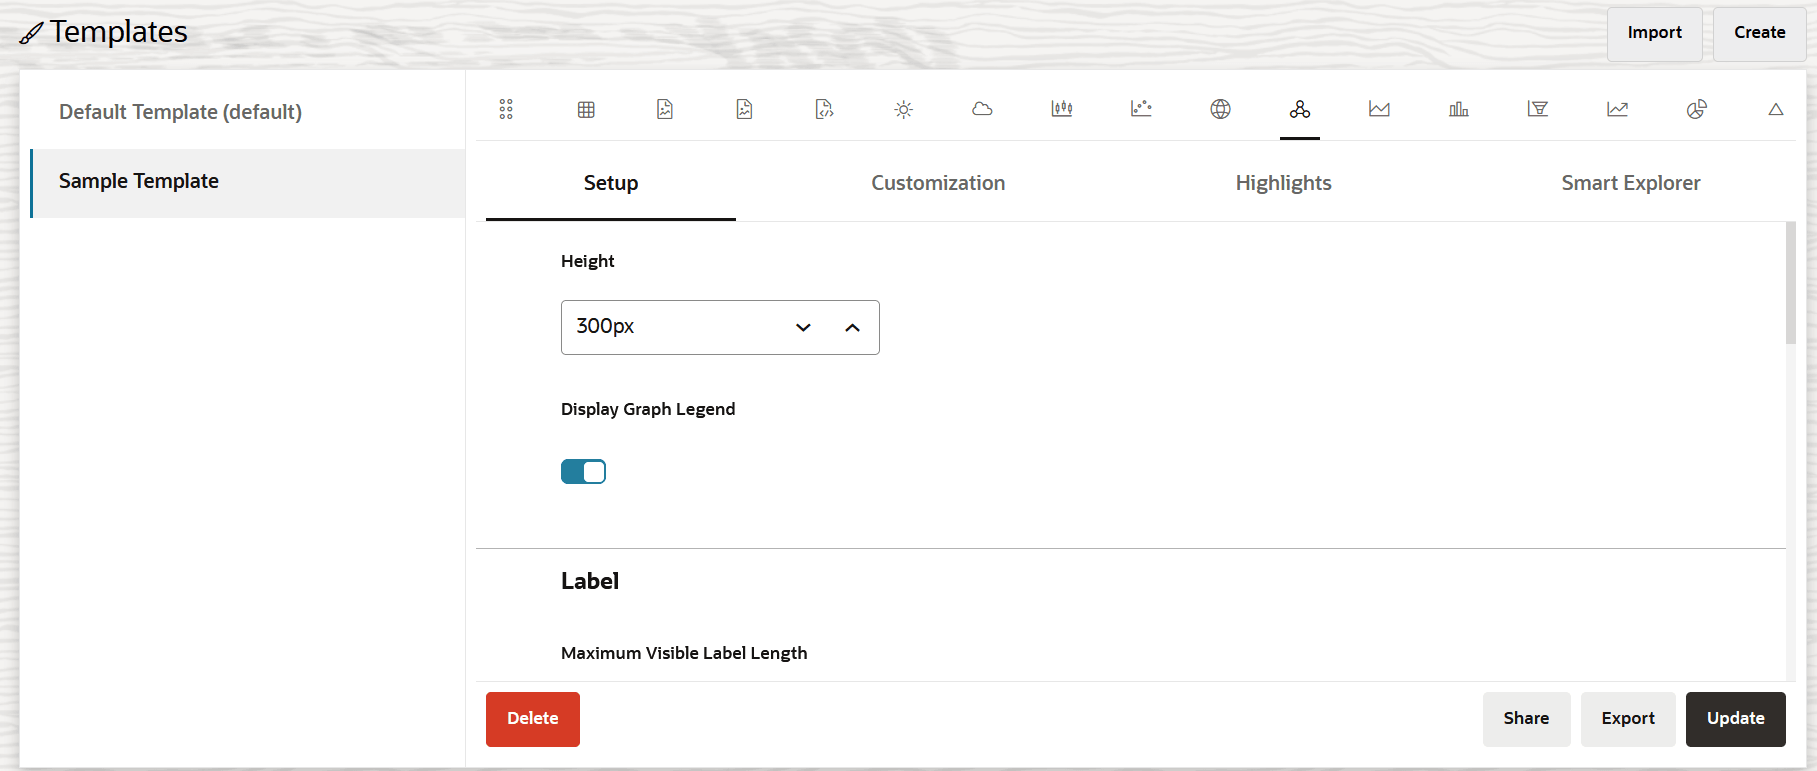Go to the Highlights tab
Image resolution: width=1817 pixels, height=771 pixels.
(1284, 183)
